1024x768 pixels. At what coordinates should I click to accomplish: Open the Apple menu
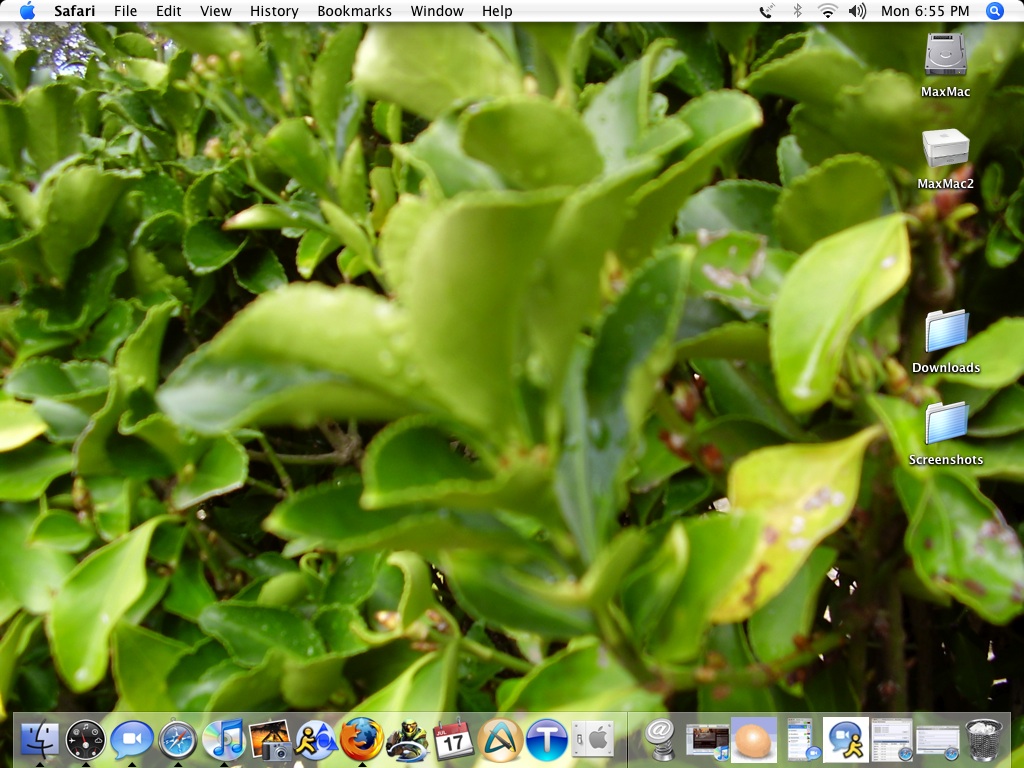(x=27, y=11)
